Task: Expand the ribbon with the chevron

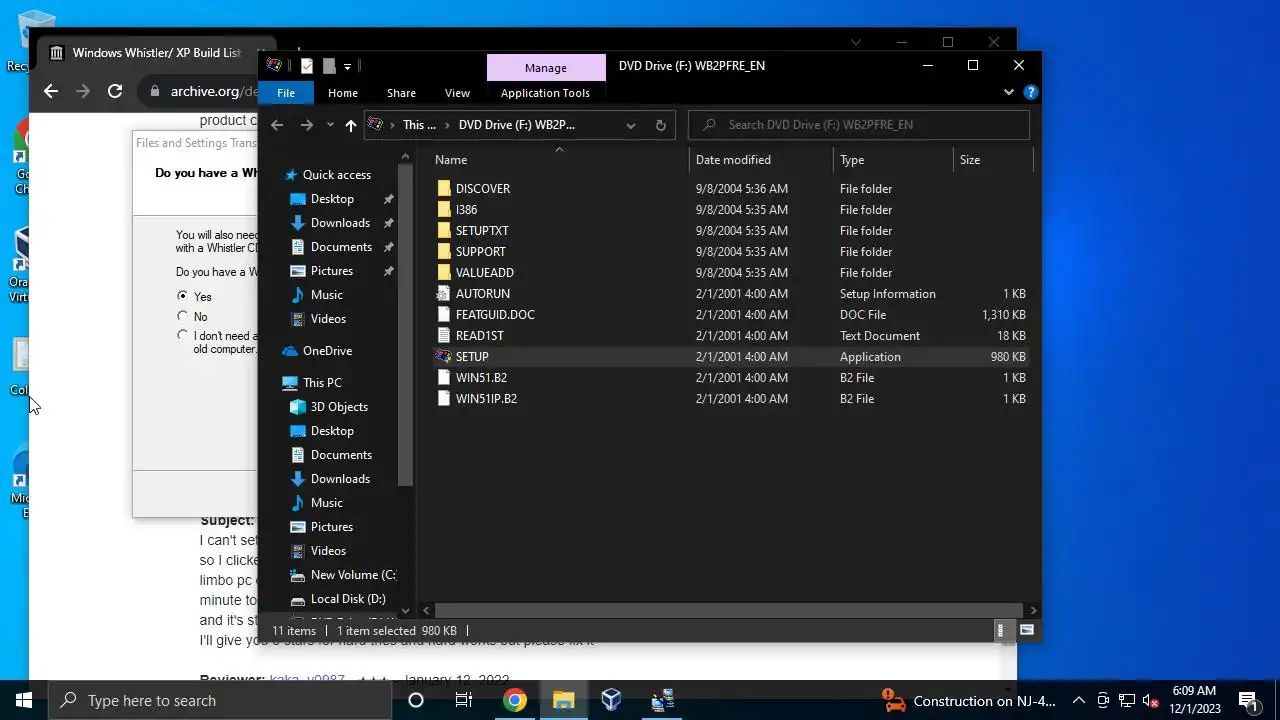Action: (x=1008, y=92)
